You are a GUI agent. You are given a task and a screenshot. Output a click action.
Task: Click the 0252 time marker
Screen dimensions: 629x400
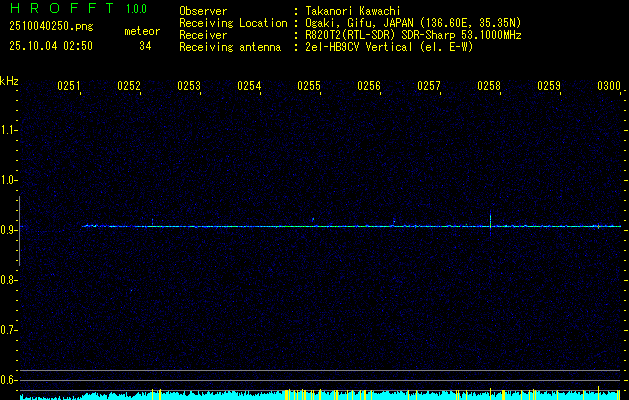(129, 86)
